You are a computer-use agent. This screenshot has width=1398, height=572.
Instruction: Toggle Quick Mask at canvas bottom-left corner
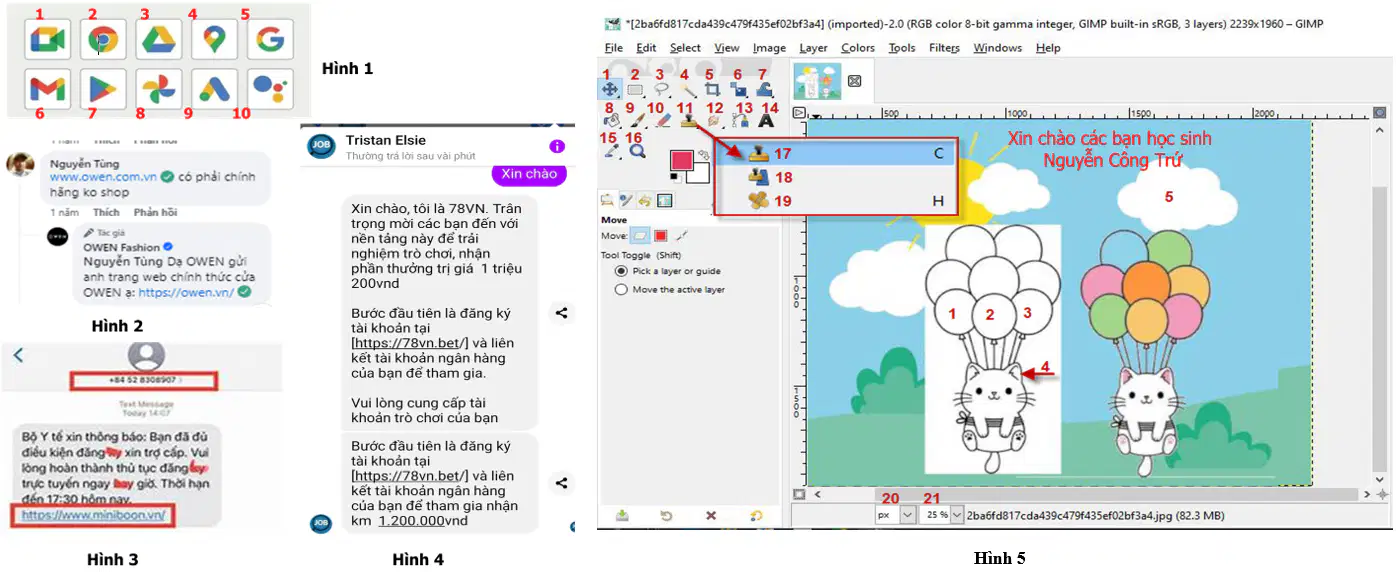pyautogui.click(x=799, y=494)
